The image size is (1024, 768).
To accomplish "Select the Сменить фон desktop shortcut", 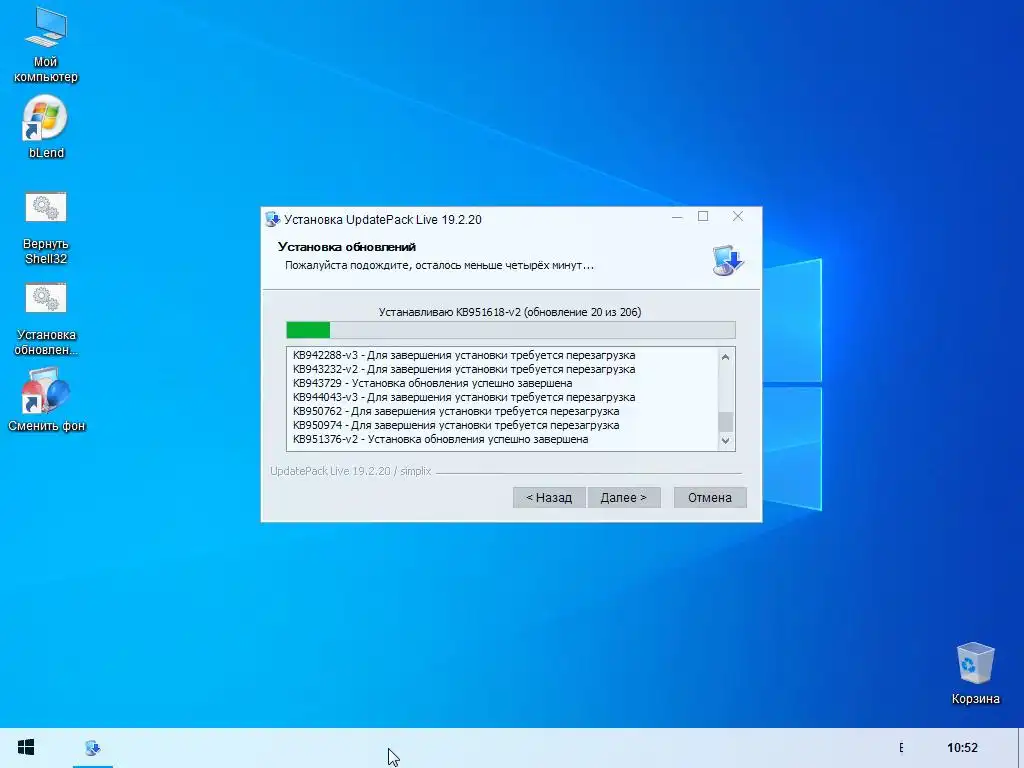I will tap(46, 400).
